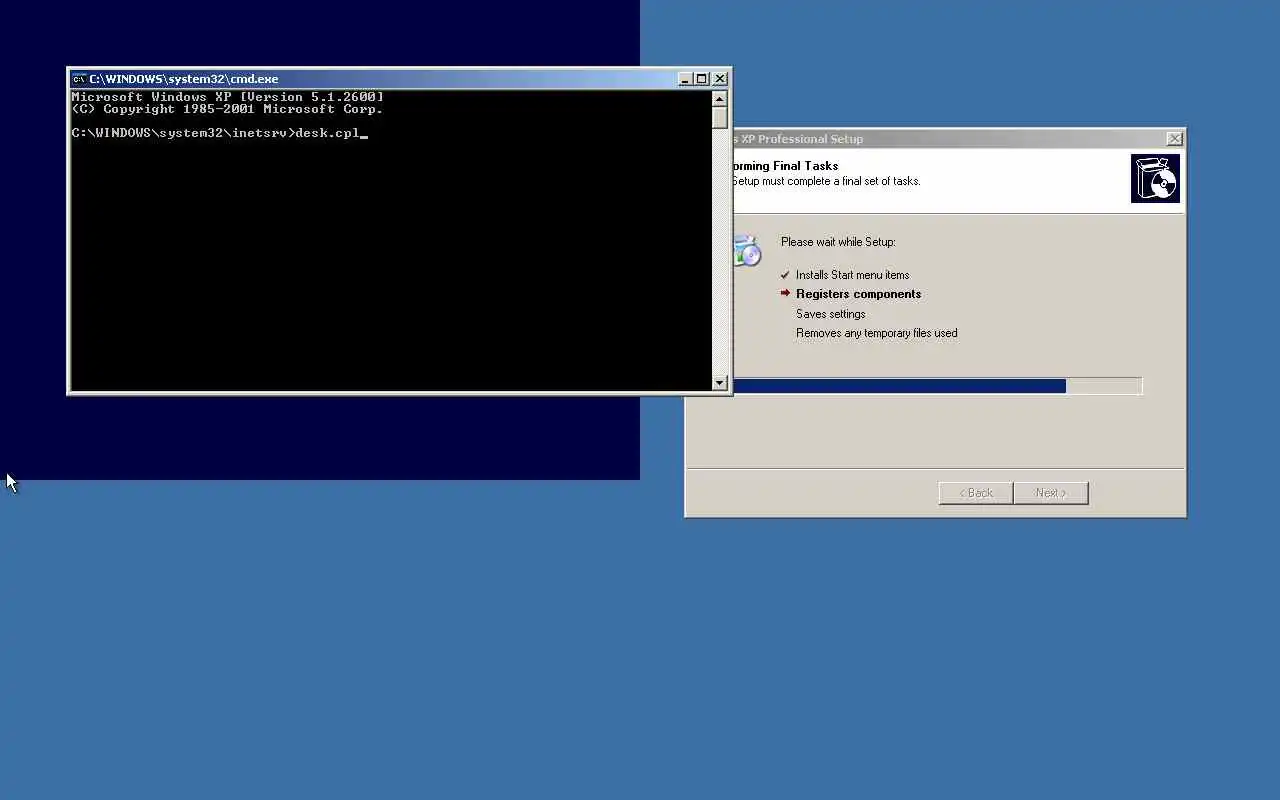The height and width of the screenshot is (800, 1280).
Task: Click the cmd scrollbar down arrow
Action: point(720,382)
